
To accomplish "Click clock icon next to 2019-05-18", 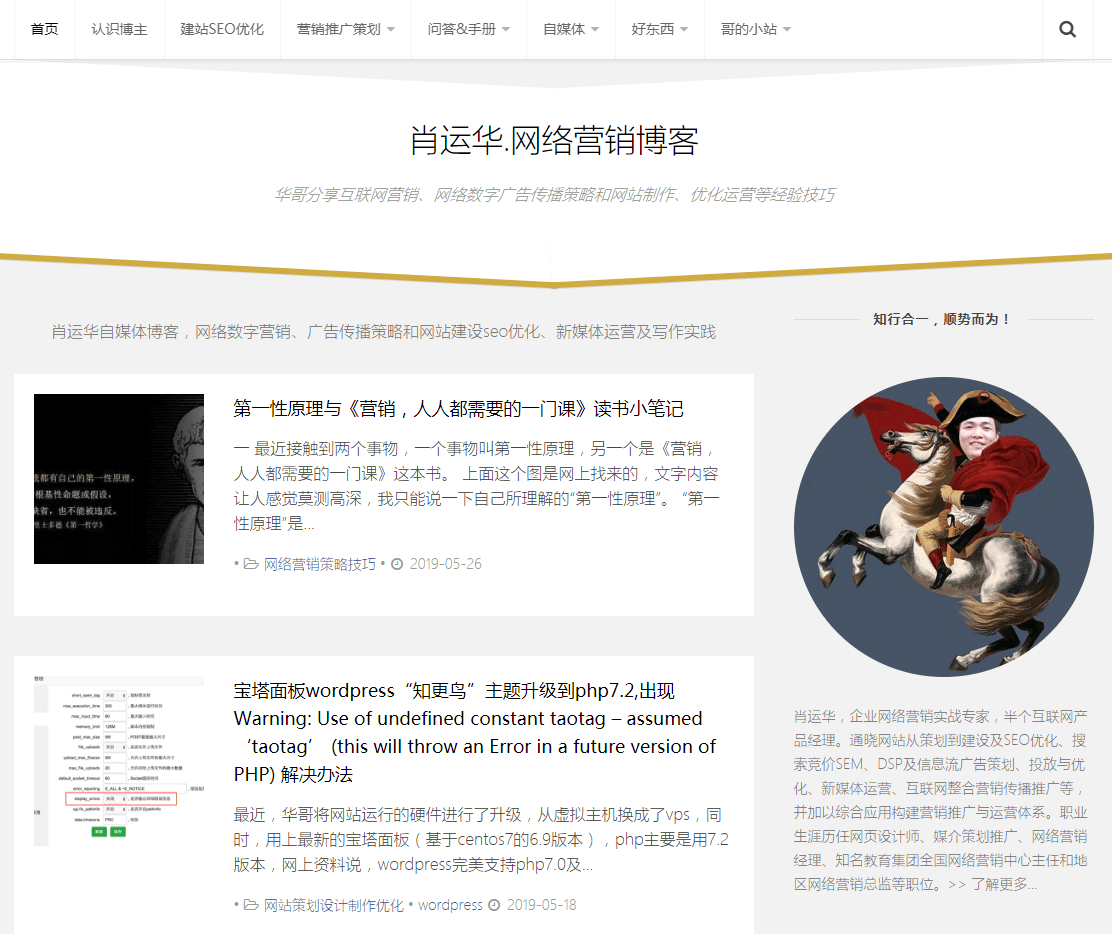I will pyautogui.click(x=493, y=905).
